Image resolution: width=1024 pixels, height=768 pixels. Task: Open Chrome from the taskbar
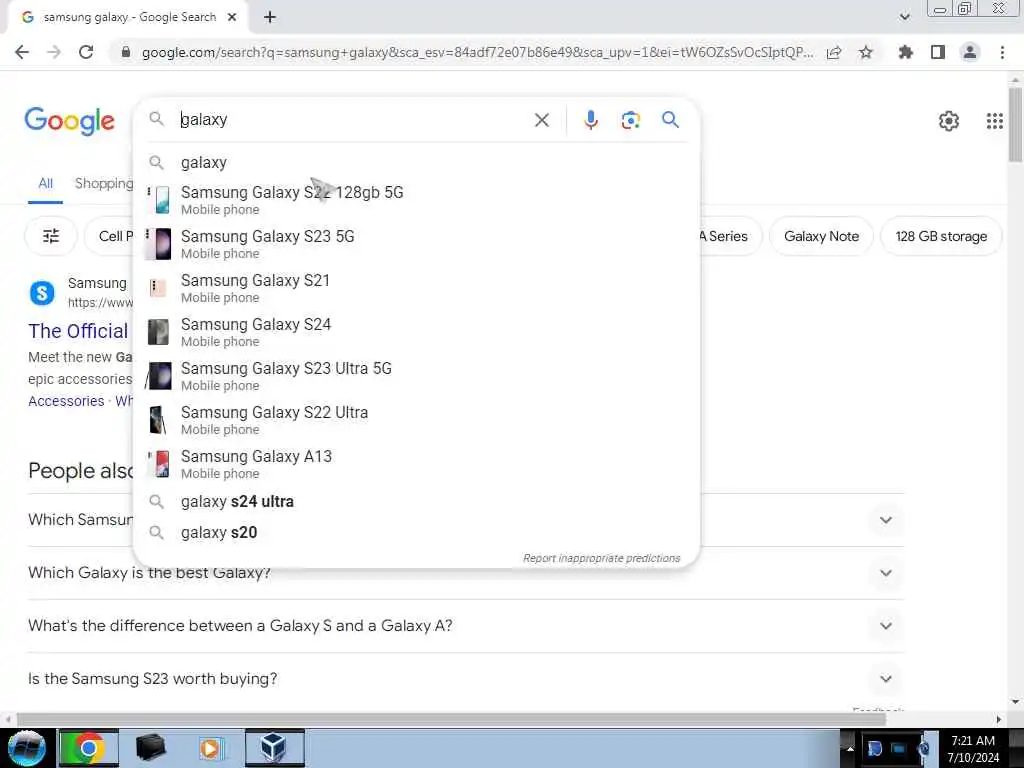pos(89,748)
